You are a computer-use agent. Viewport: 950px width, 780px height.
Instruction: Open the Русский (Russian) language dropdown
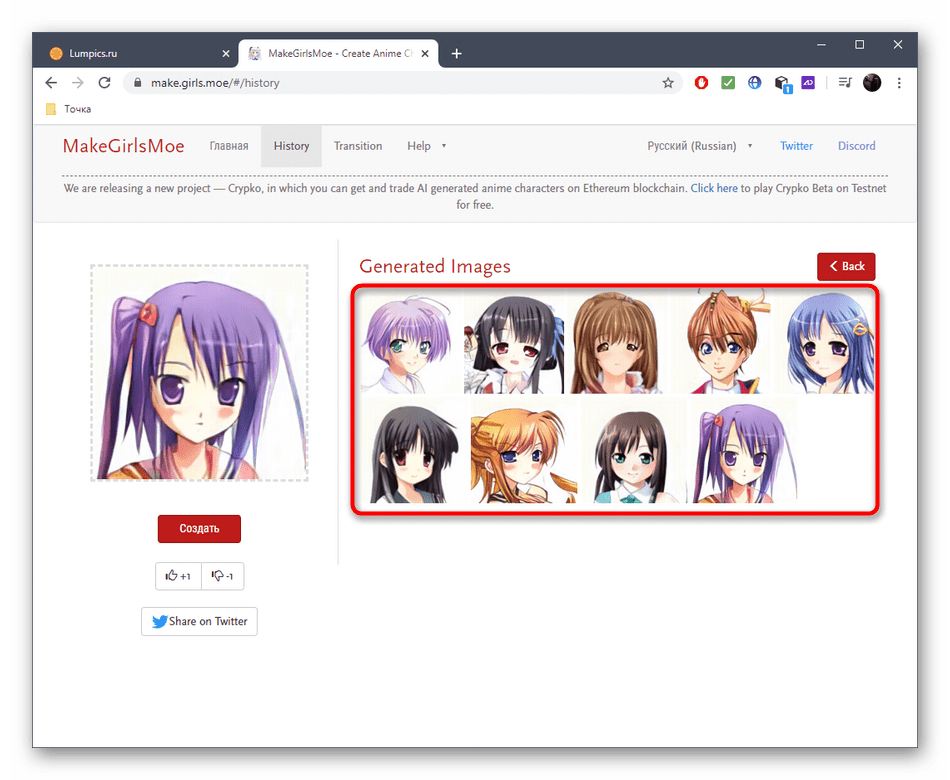click(x=699, y=146)
